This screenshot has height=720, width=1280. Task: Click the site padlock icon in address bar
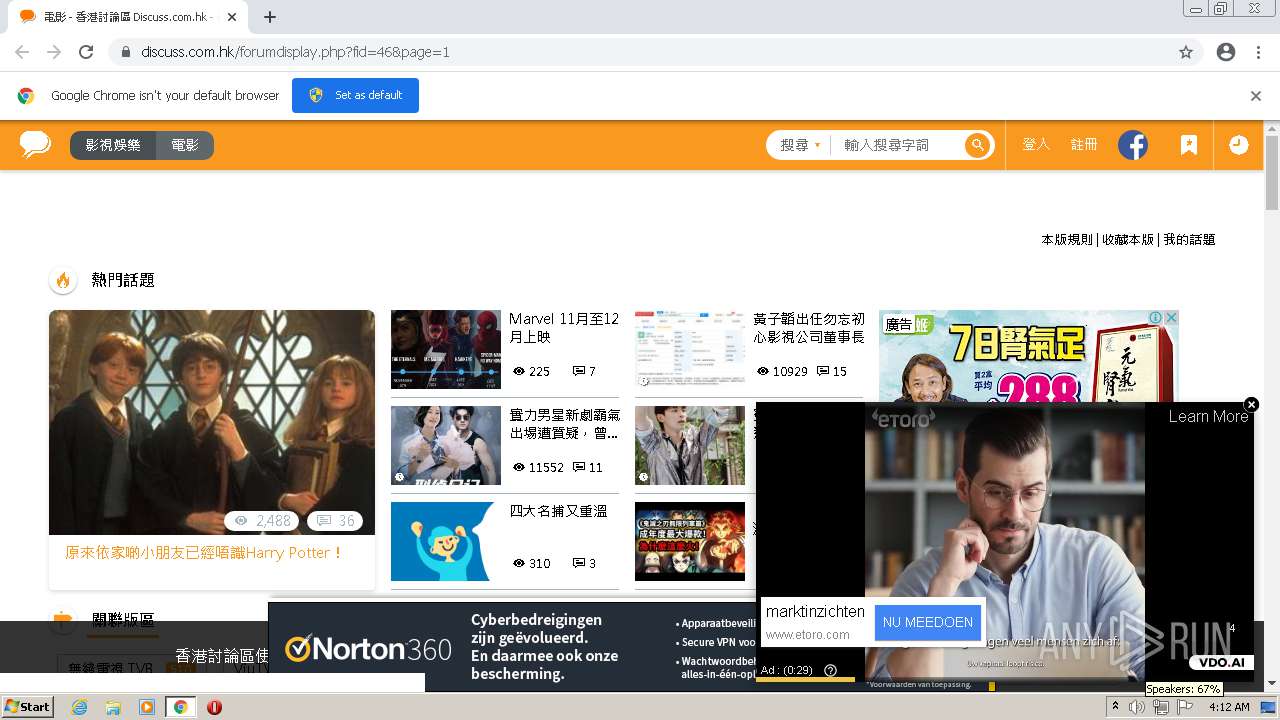(x=126, y=52)
